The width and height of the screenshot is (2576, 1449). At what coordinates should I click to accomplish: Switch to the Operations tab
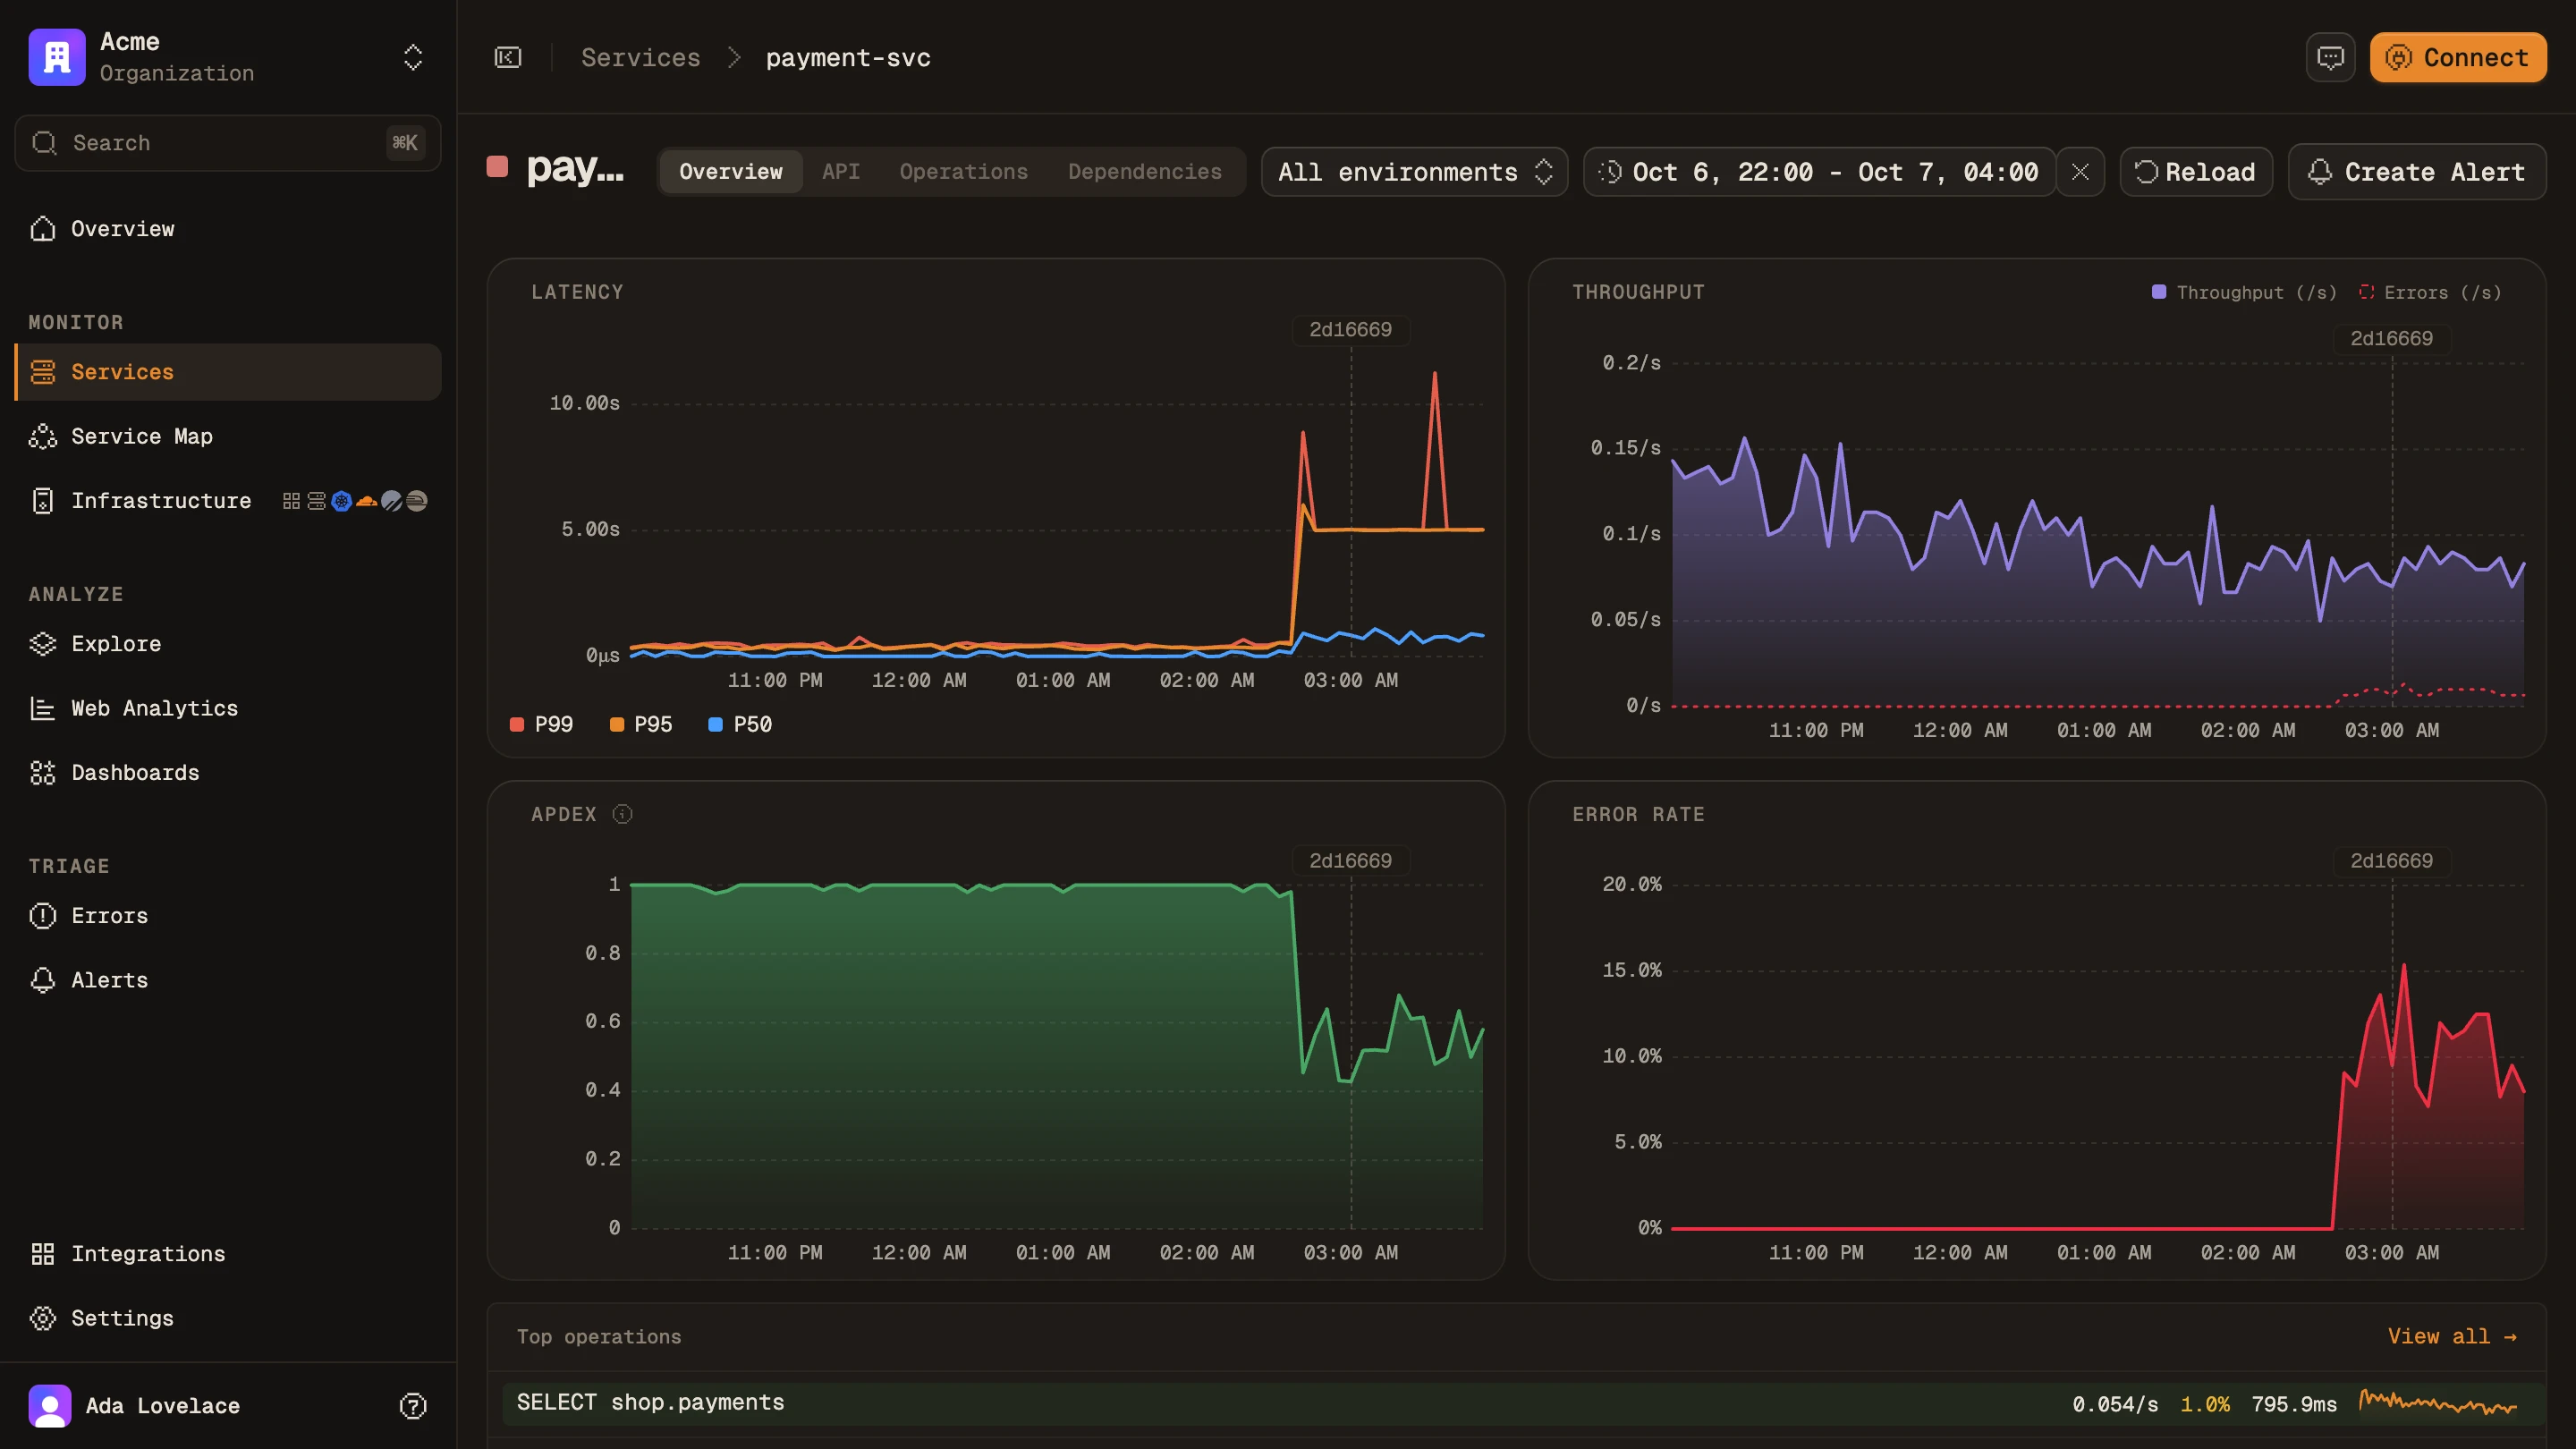coord(964,172)
